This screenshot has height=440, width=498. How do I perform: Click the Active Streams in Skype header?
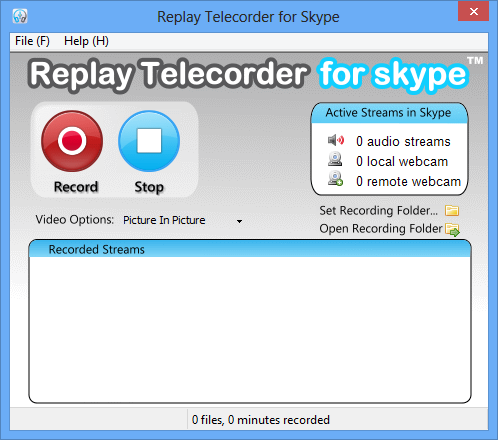[389, 113]
